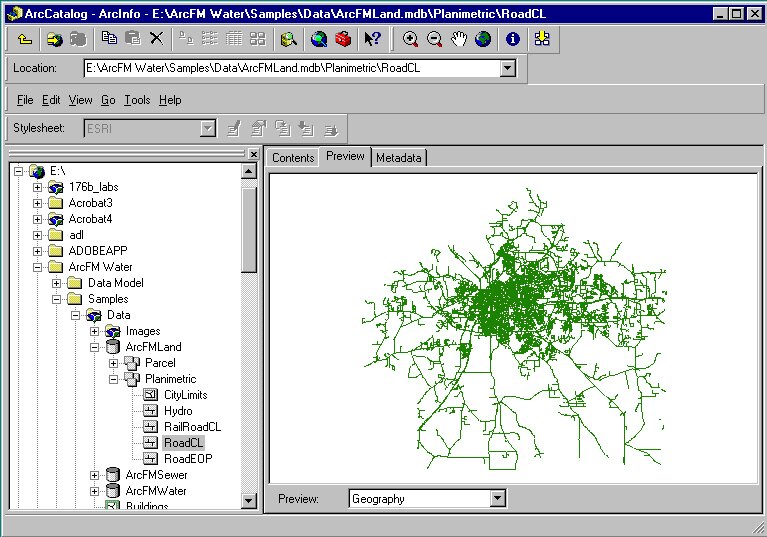Click the Delete (X) toolbar icon

[x=157, y=38]
